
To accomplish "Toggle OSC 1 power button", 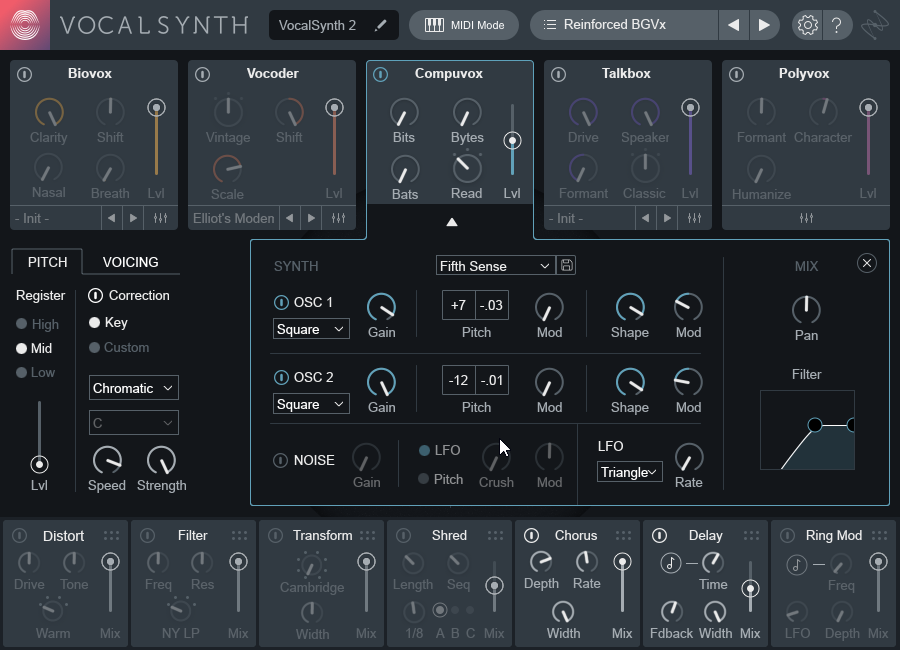I will pyautogui.click(x=281, y=302).
